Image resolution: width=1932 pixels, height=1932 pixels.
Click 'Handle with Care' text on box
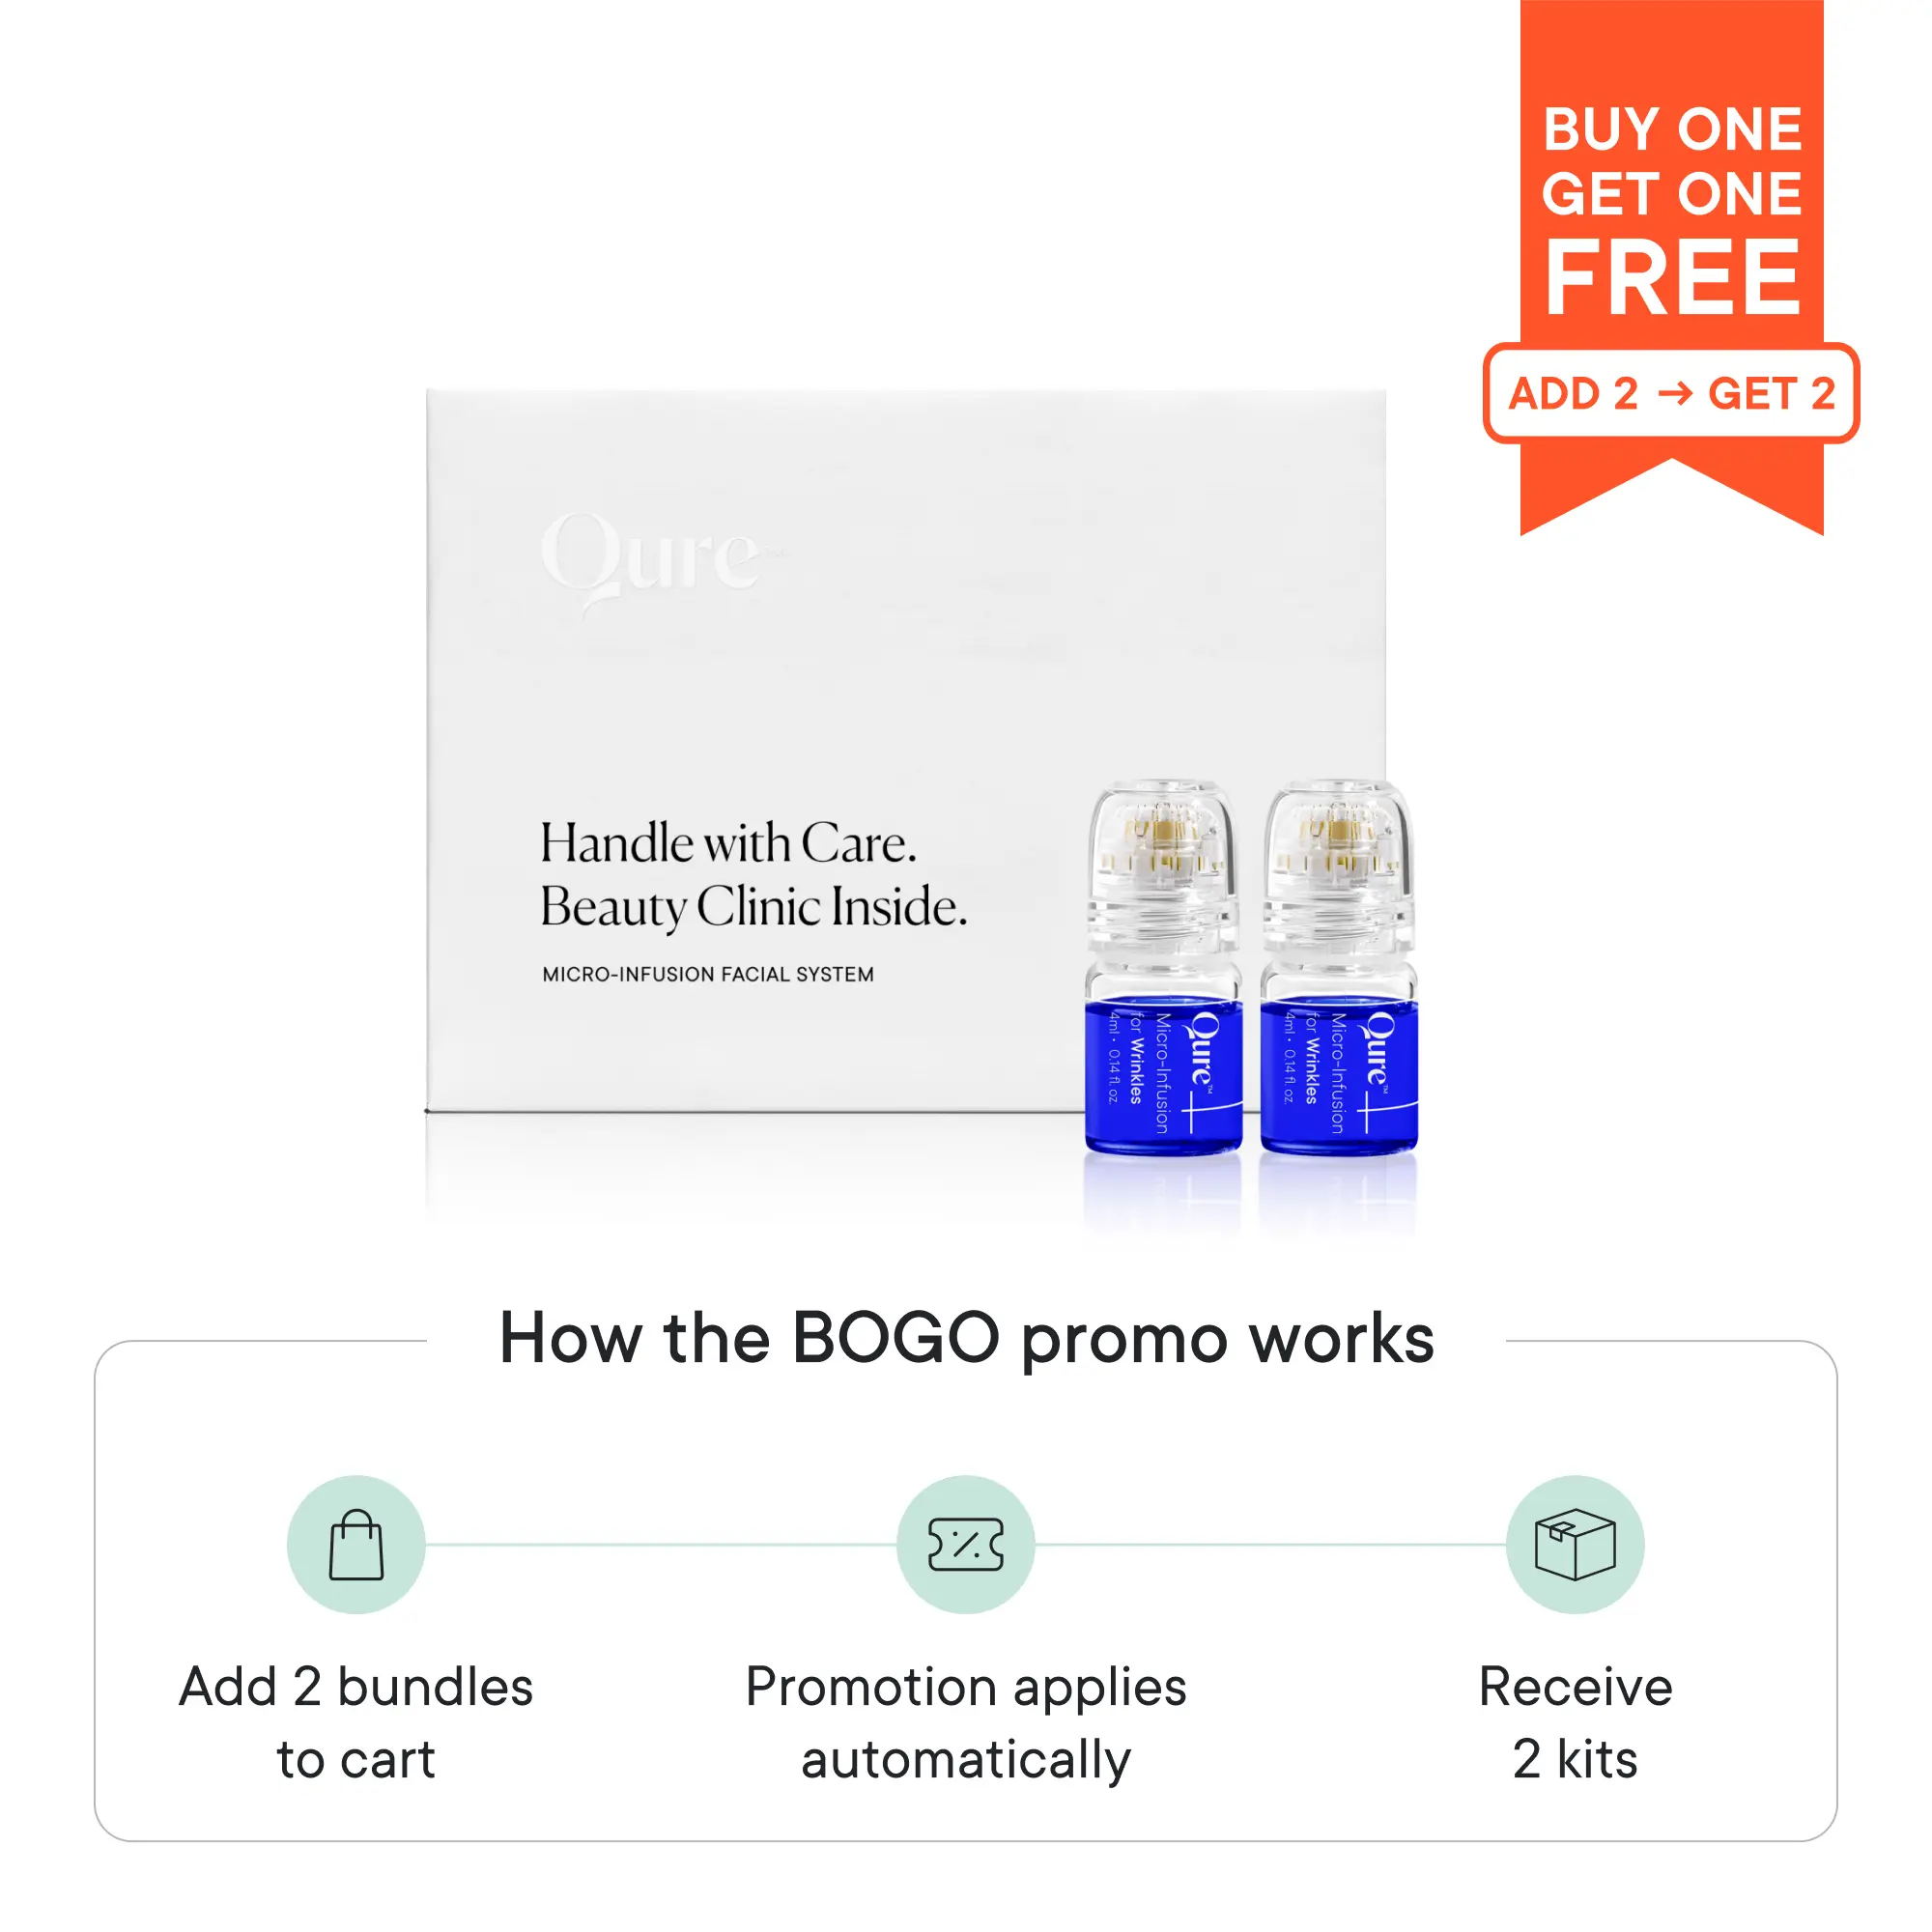[728, 843]
